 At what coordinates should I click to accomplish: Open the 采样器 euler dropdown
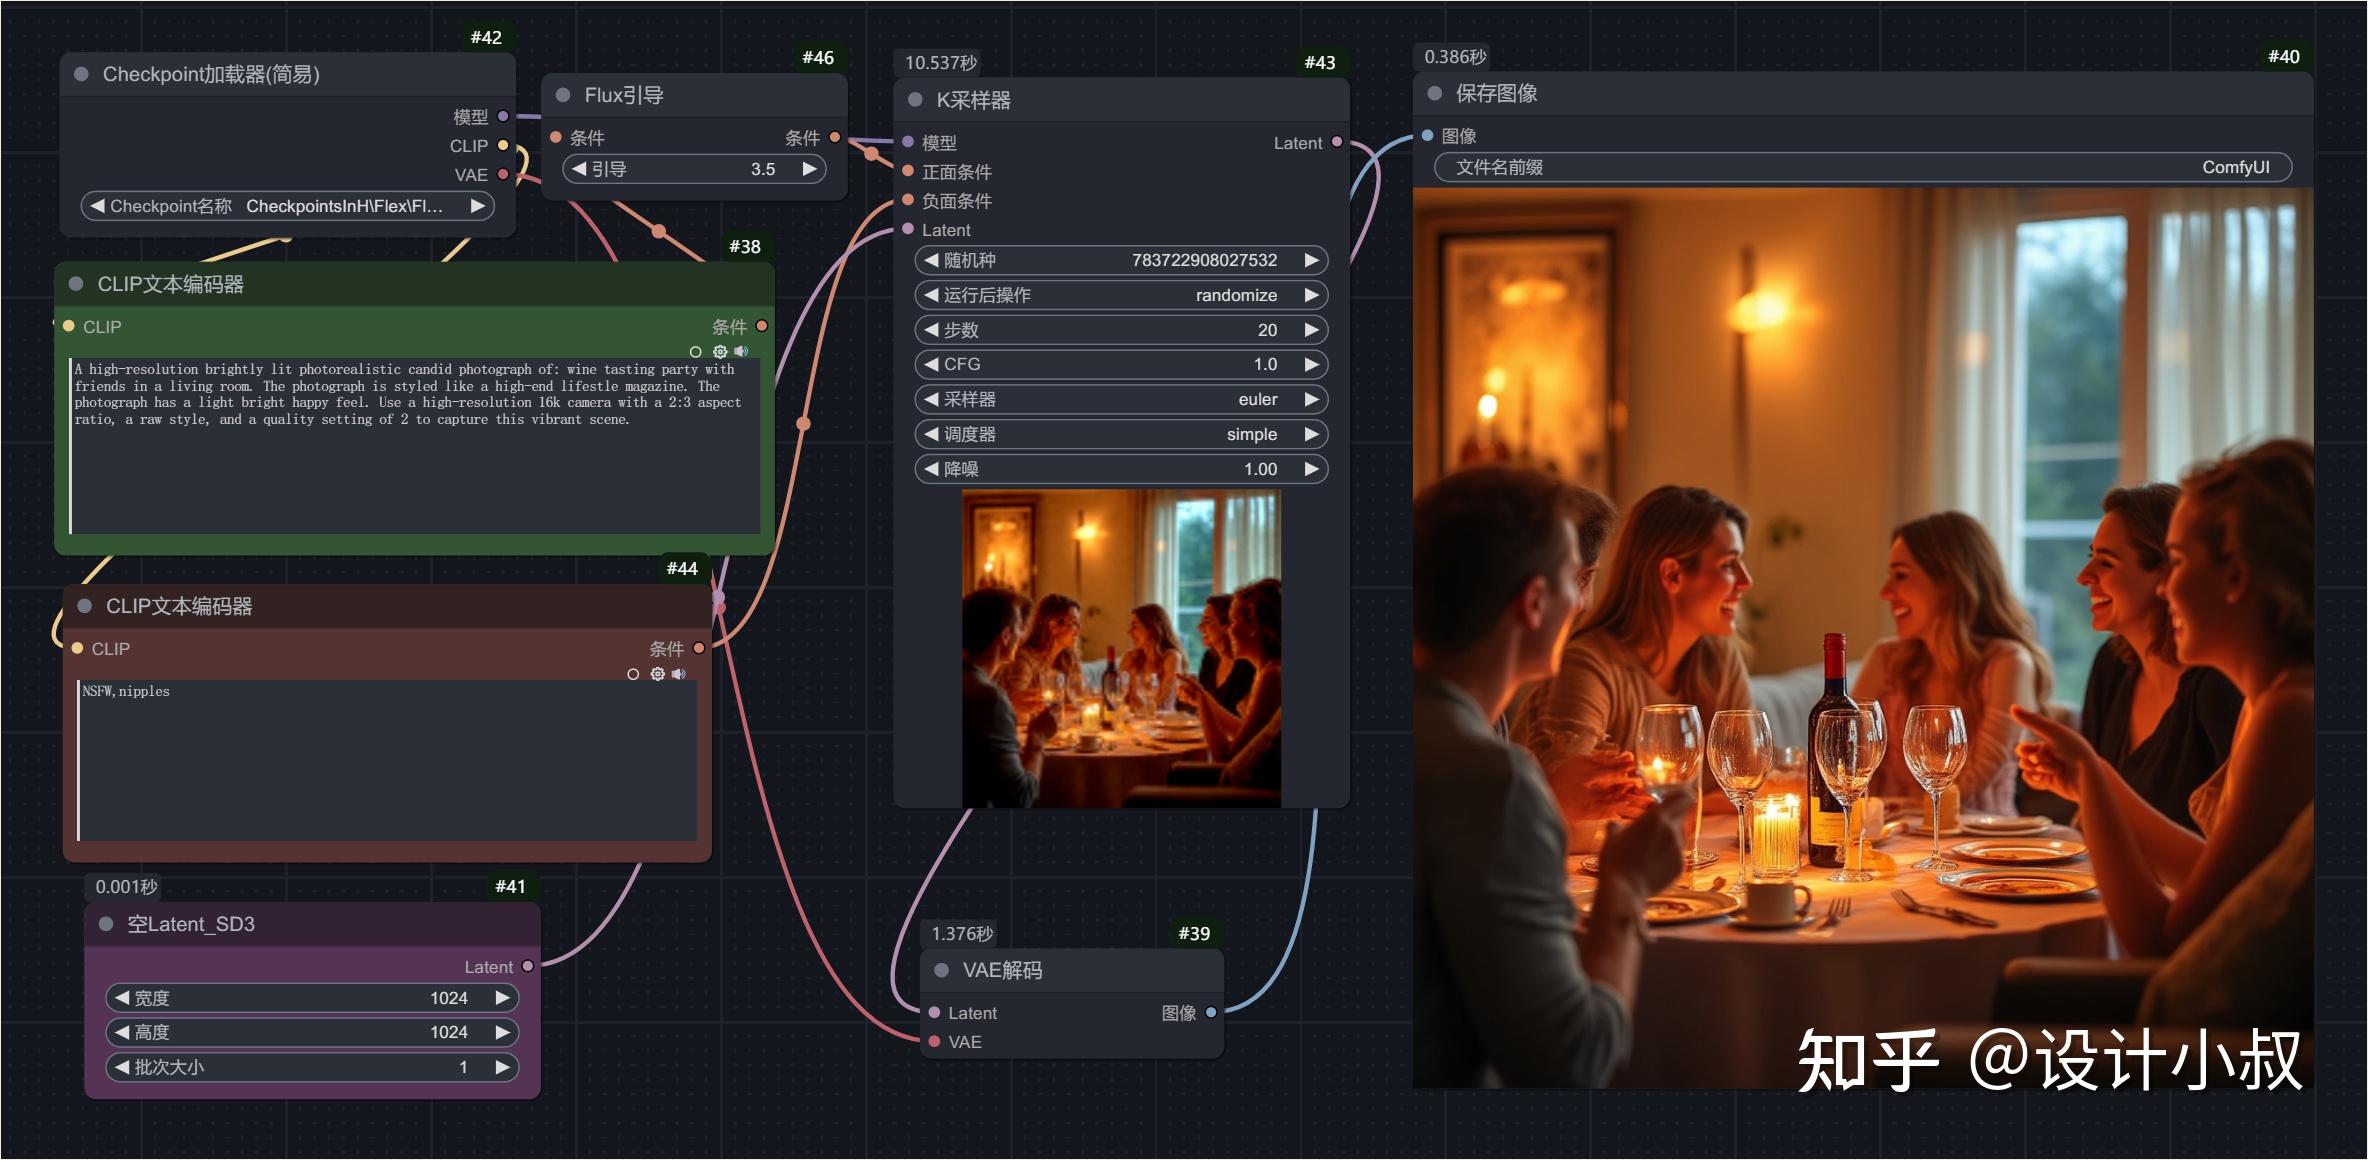[1120, 399]
